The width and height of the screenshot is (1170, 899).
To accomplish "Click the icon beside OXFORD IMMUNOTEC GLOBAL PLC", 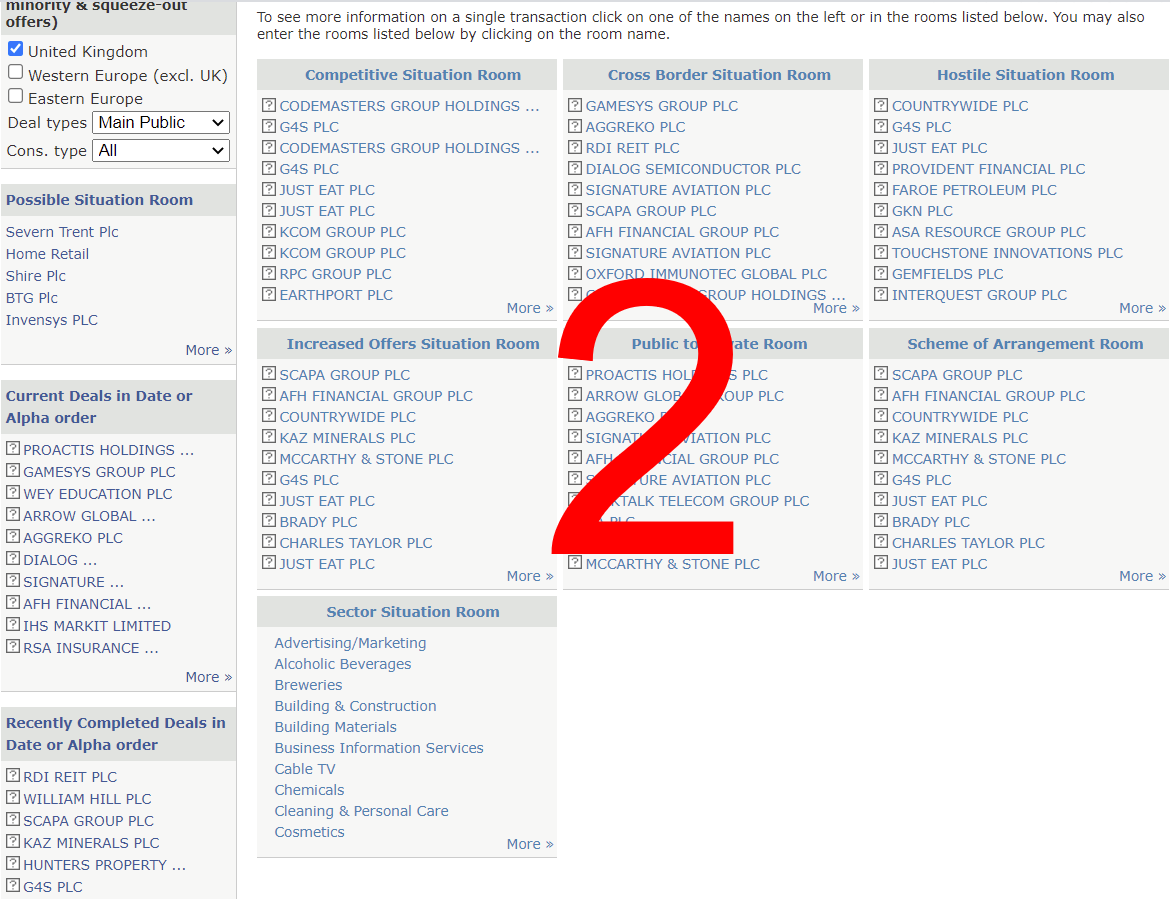I will click(575, 273).
